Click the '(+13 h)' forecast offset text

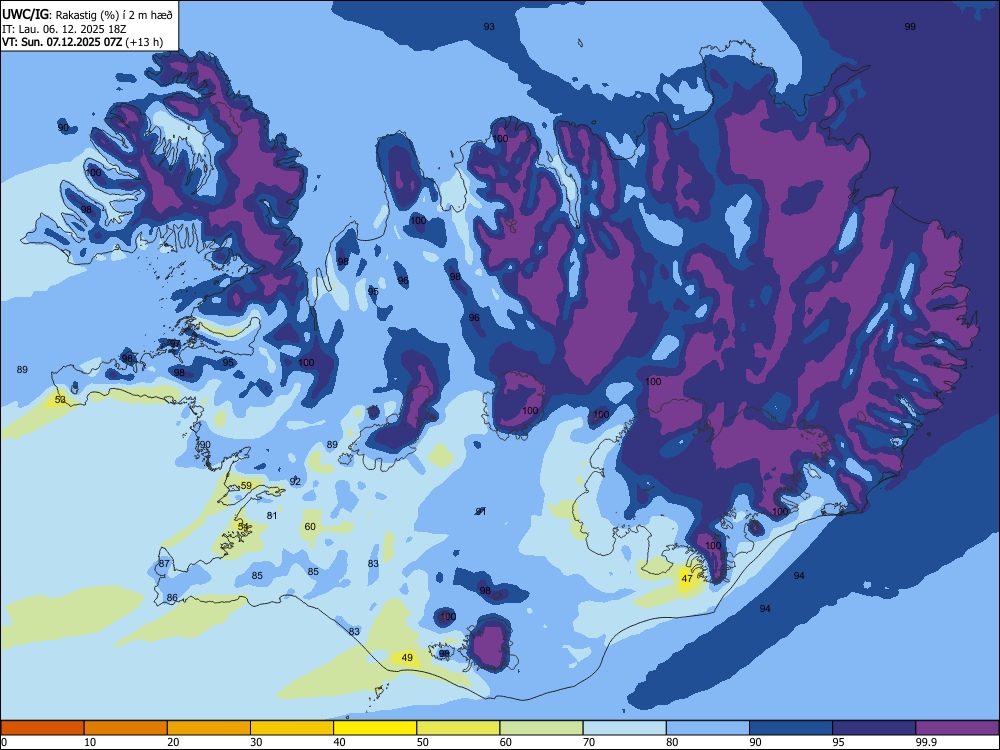tap(144, 43)
